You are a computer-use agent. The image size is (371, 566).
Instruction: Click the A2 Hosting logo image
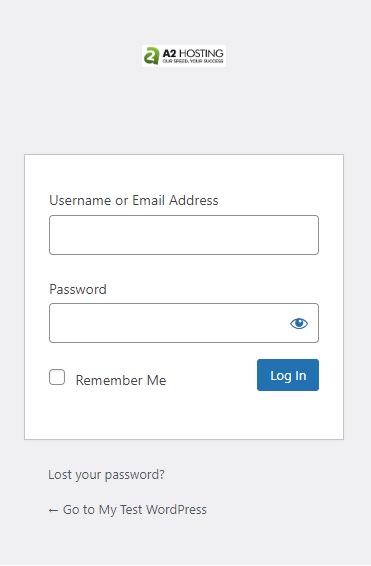184,56
